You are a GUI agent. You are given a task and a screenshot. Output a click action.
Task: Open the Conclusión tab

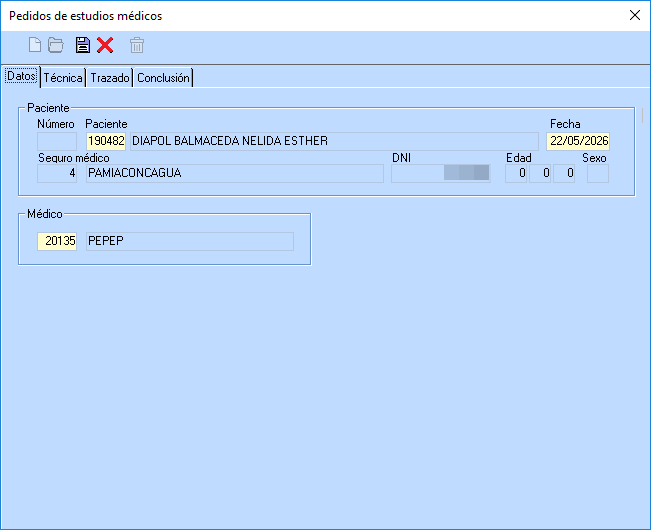coord(163,78)
